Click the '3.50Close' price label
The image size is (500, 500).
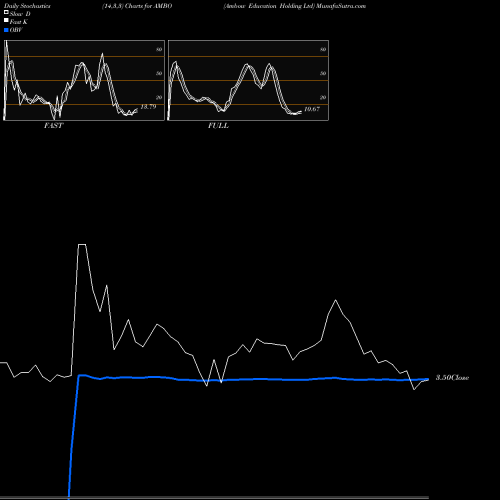pyautogui.click(x=452, y=377)
